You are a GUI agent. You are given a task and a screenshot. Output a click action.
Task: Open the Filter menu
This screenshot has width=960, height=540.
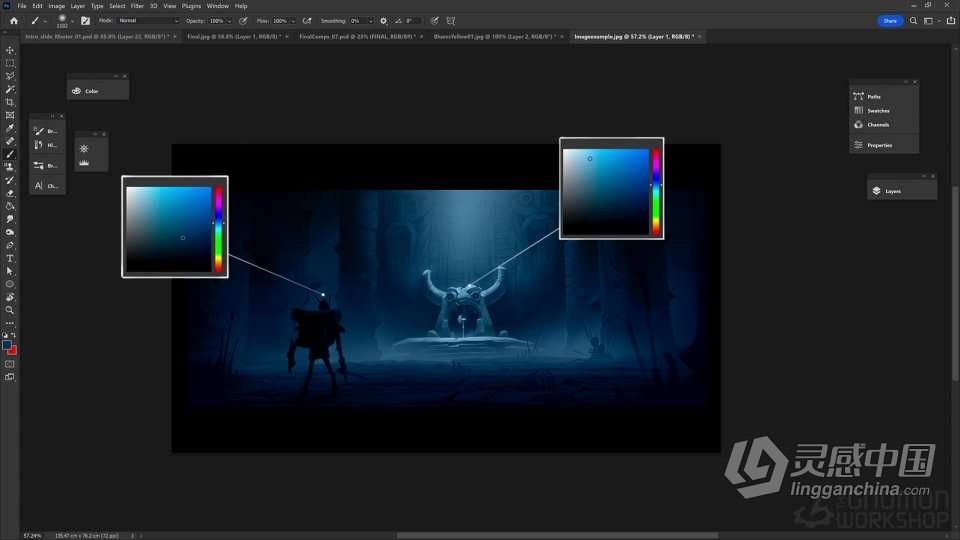(x=137, y=6)
